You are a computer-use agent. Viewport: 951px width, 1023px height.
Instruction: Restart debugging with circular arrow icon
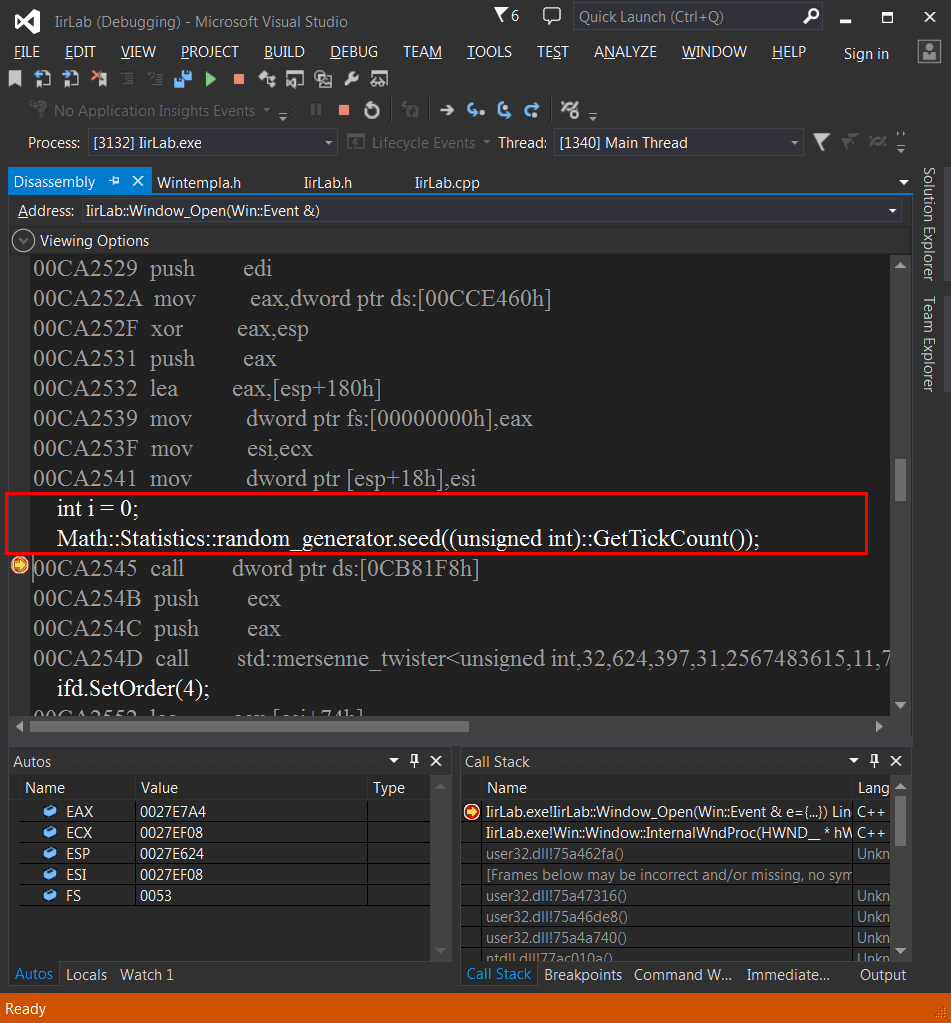click(x=372, y=110)
